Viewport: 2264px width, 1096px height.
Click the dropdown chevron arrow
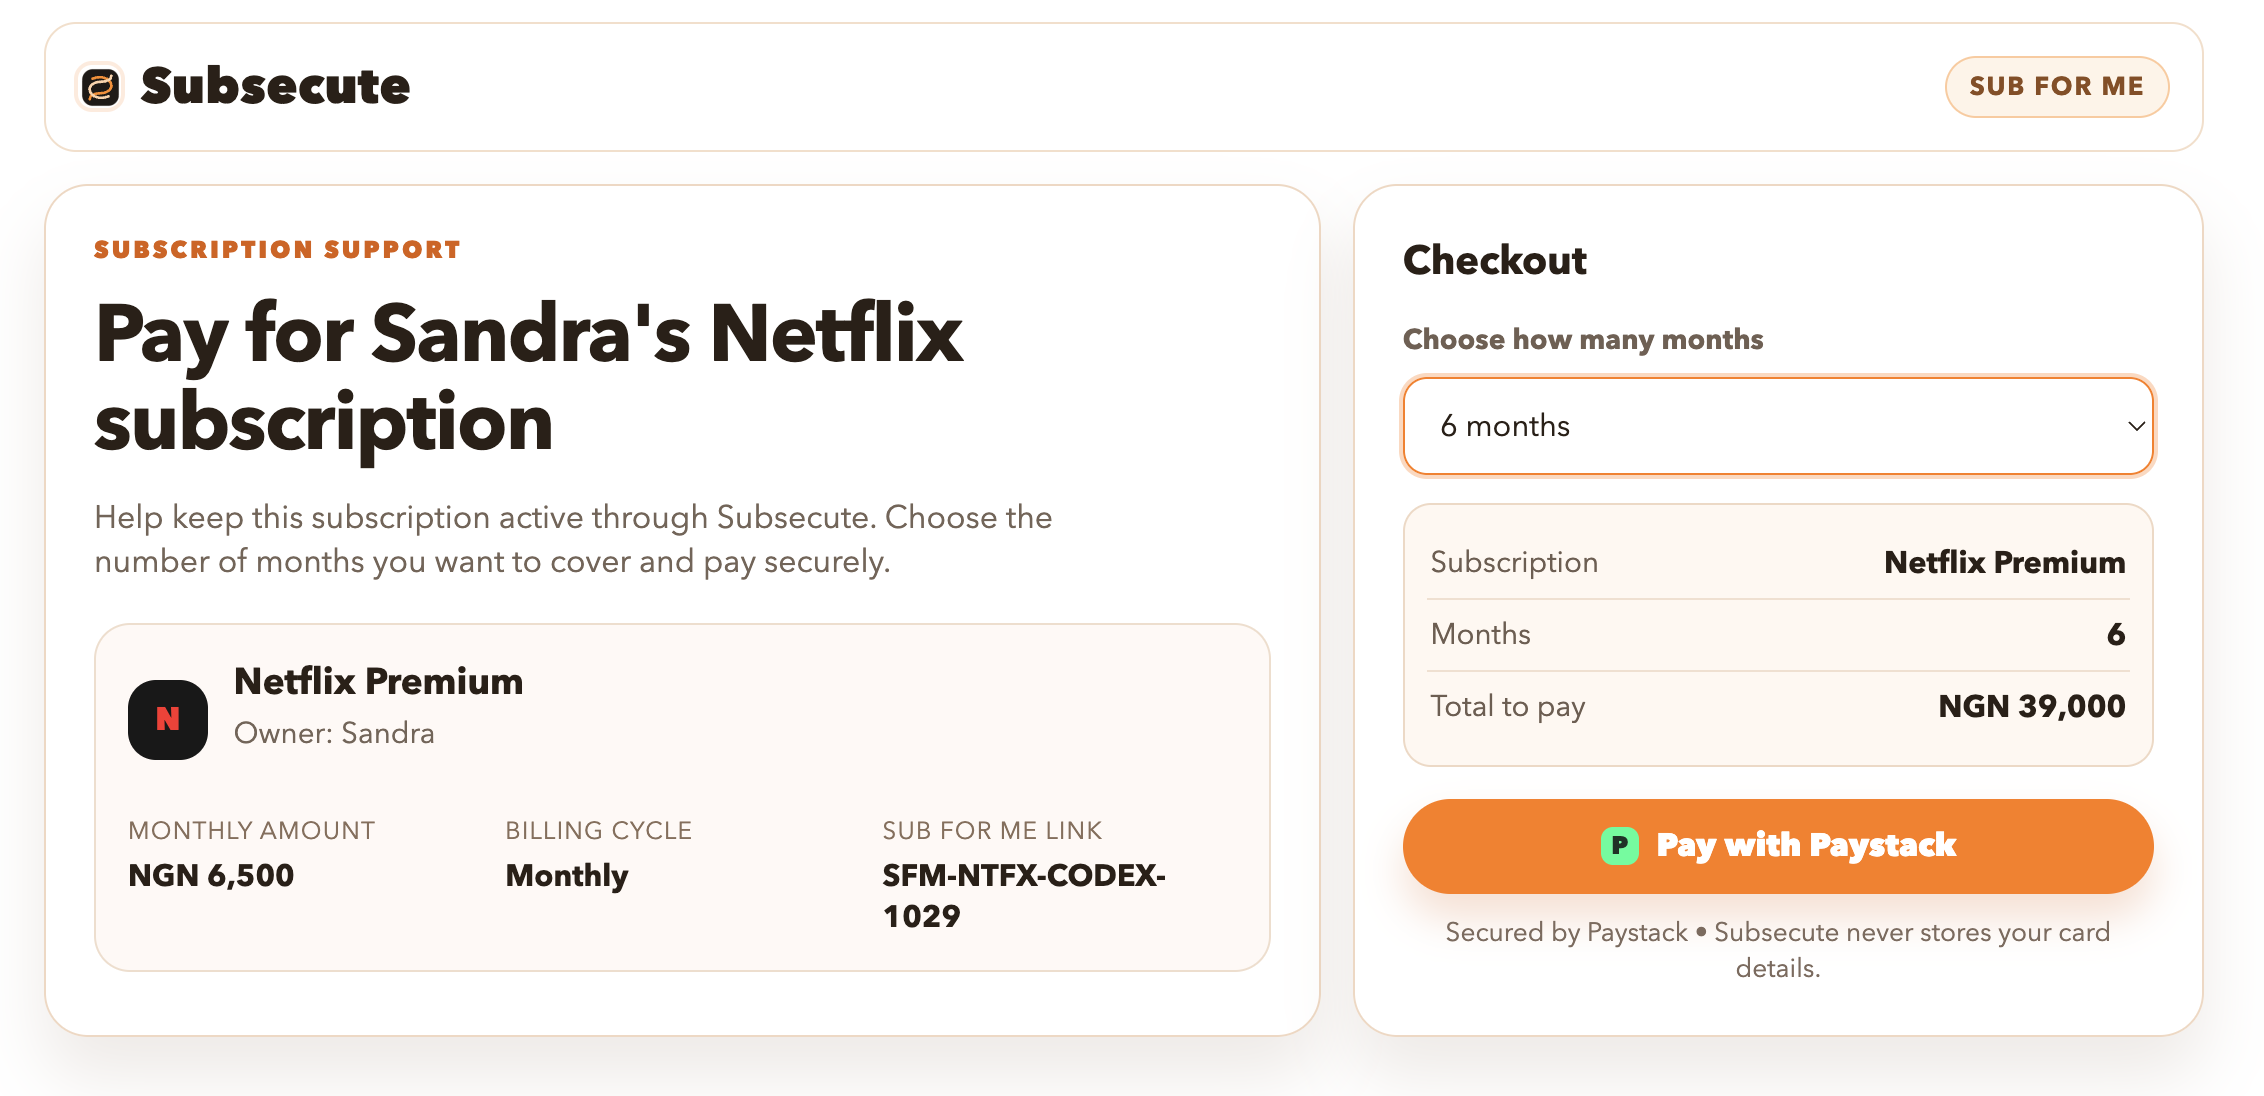pos(2136,426)
